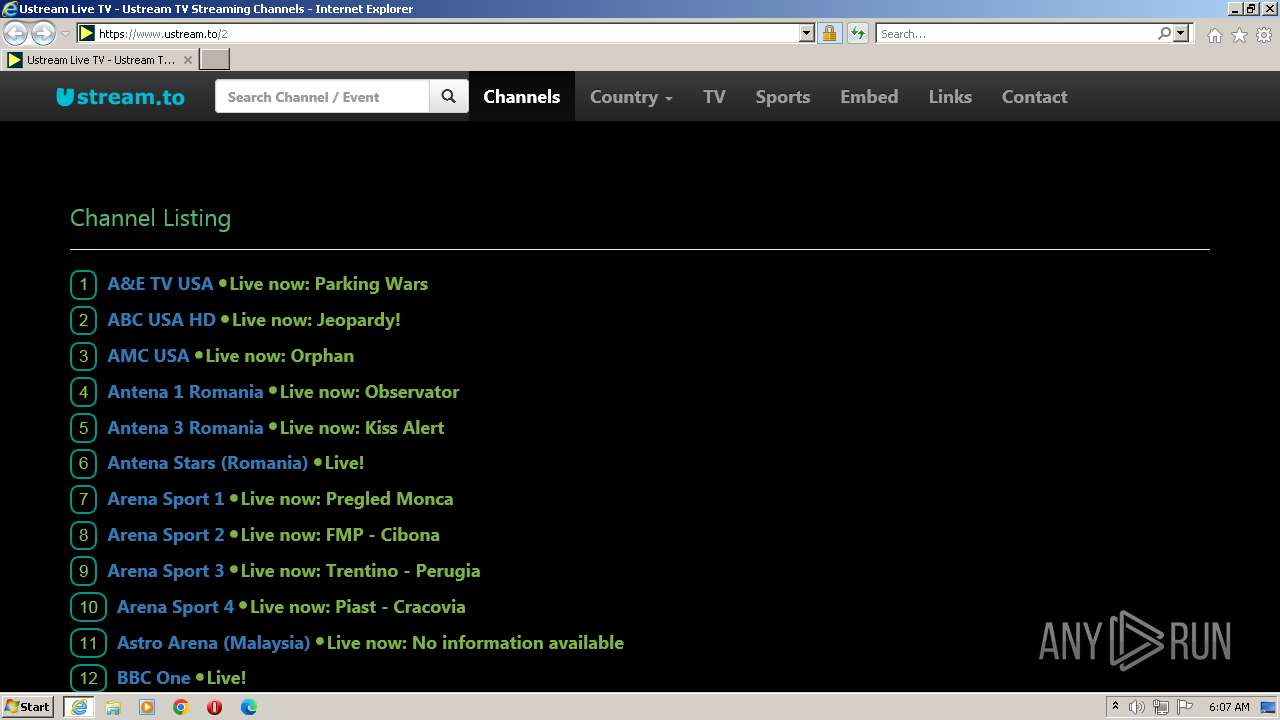
Task: Open the Channels menu item
Action: click(521, 96)
